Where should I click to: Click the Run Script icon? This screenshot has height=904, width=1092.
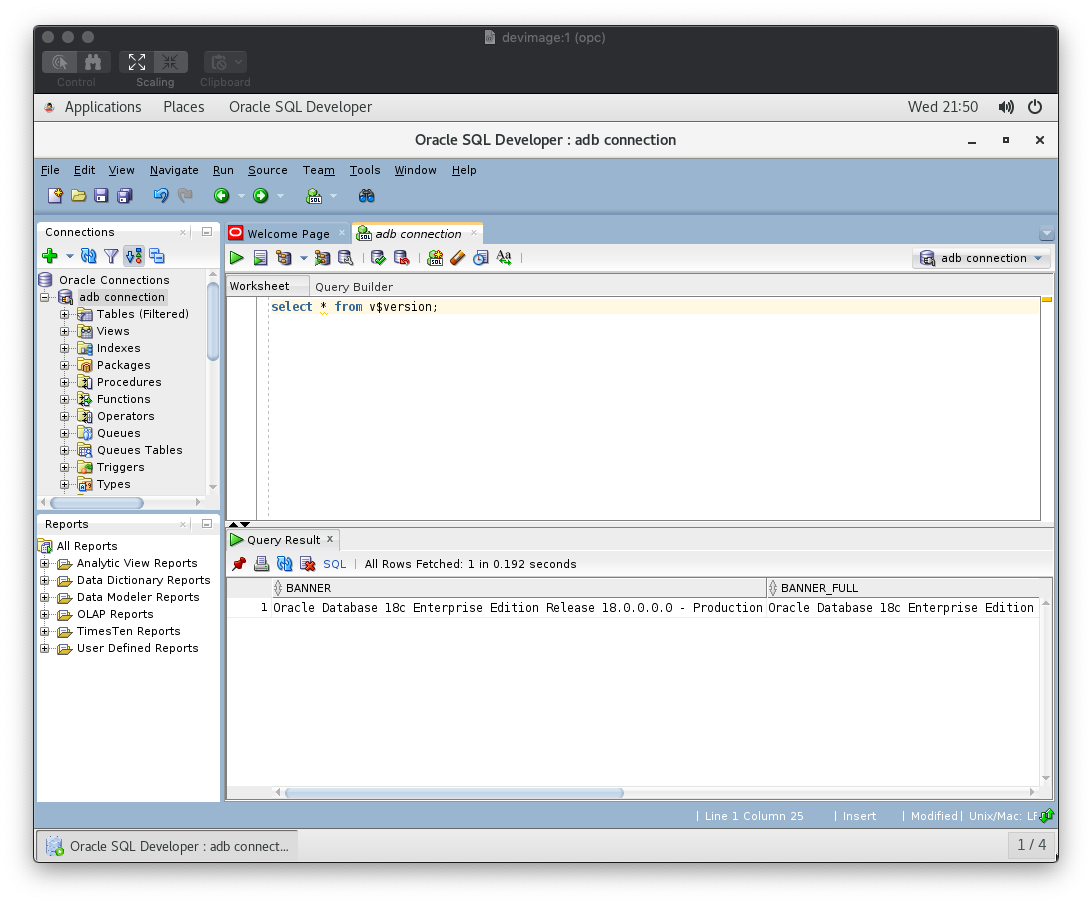click(x=260, y=258)
